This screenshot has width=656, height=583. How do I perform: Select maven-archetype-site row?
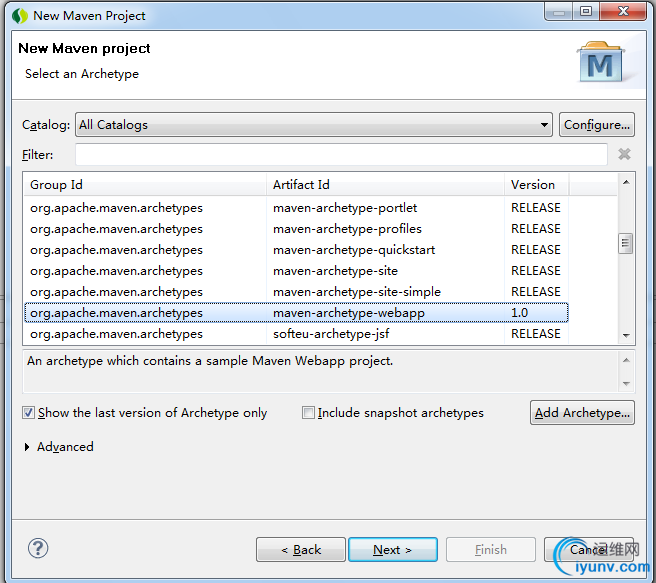pos(296,271)
